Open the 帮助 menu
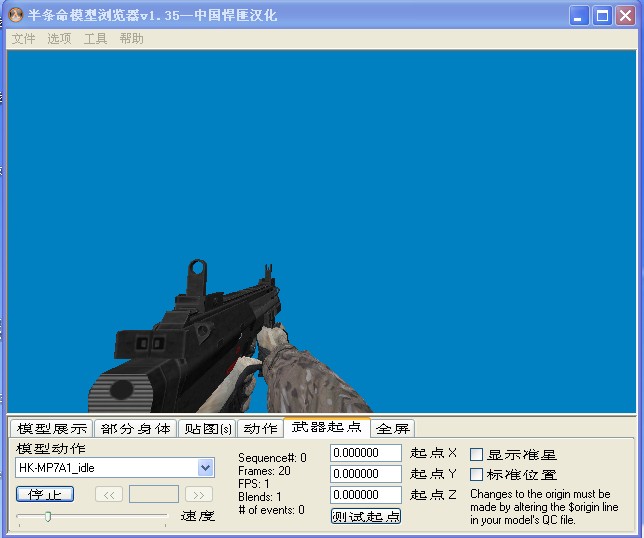Viewport: 644px width, 538px height. pyautogui.click(x=131, y=39)
